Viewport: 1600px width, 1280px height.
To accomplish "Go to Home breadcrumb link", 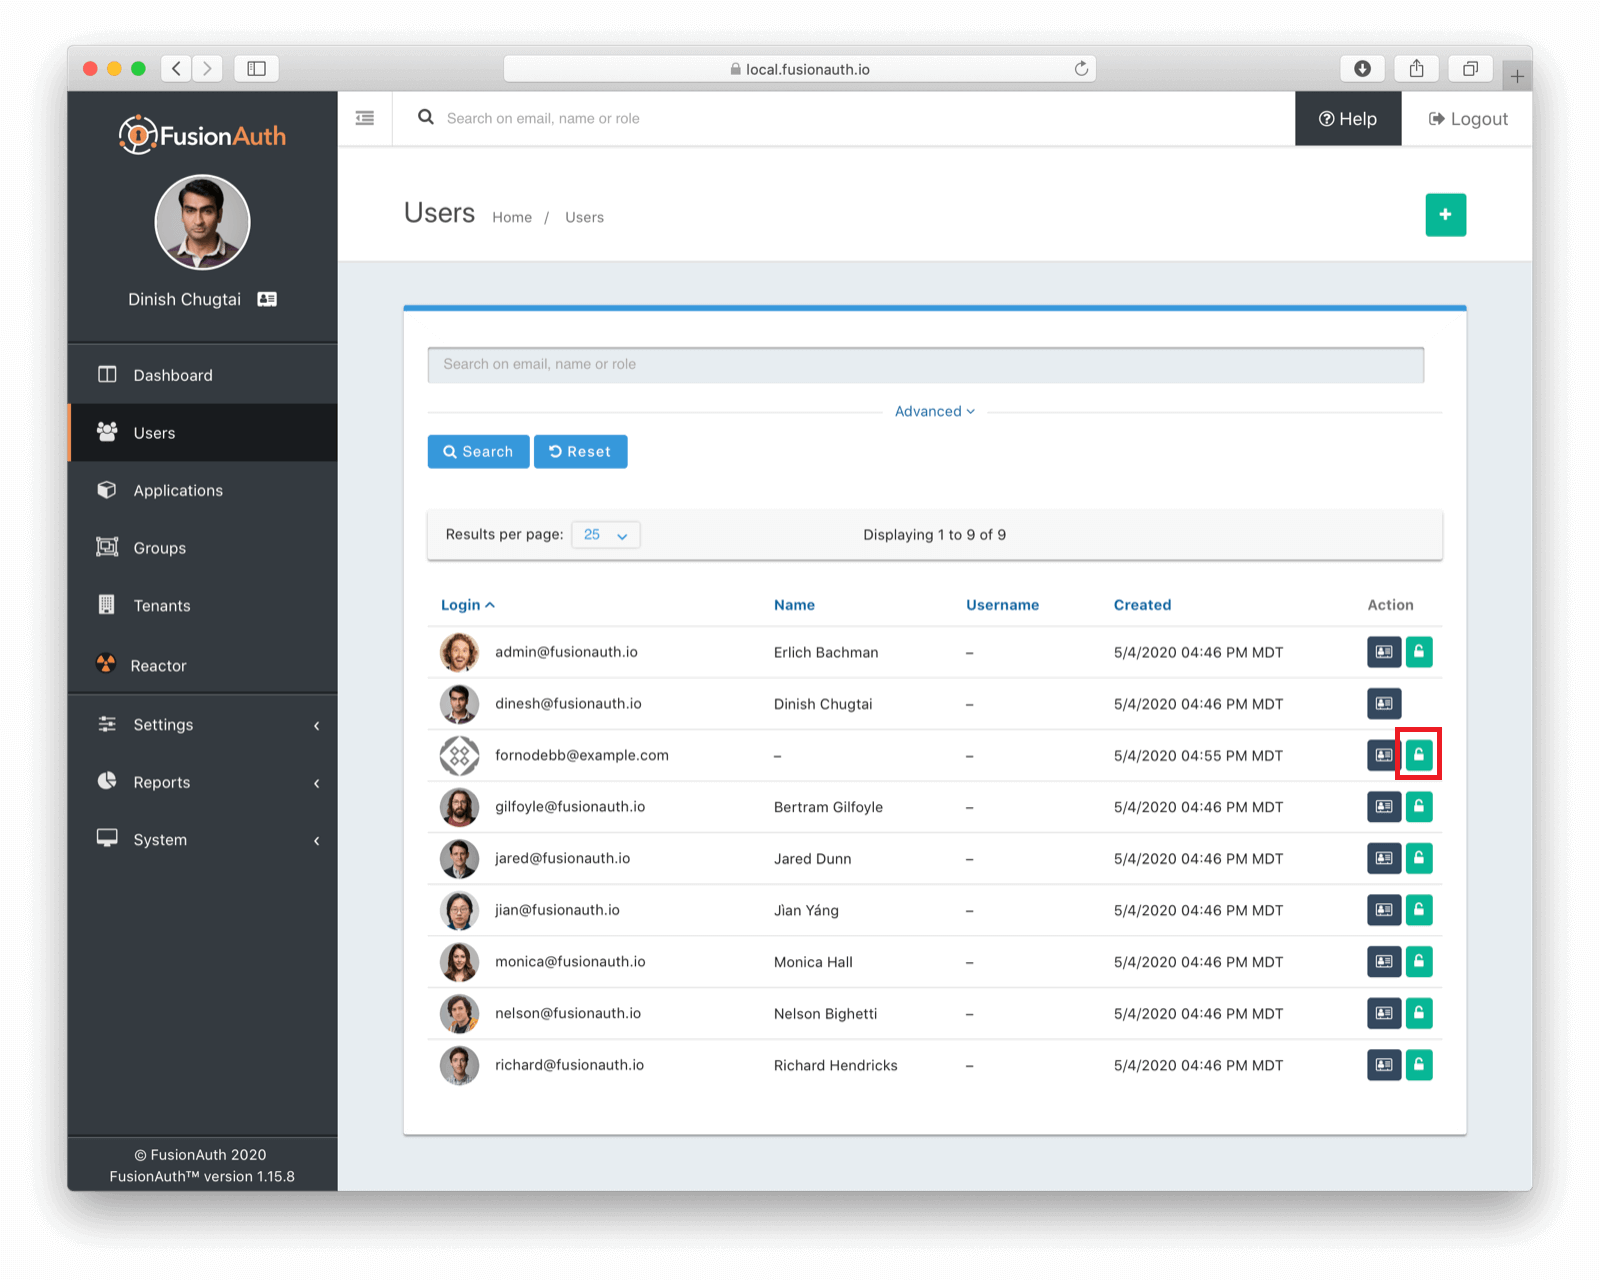I will pos(512,217).
